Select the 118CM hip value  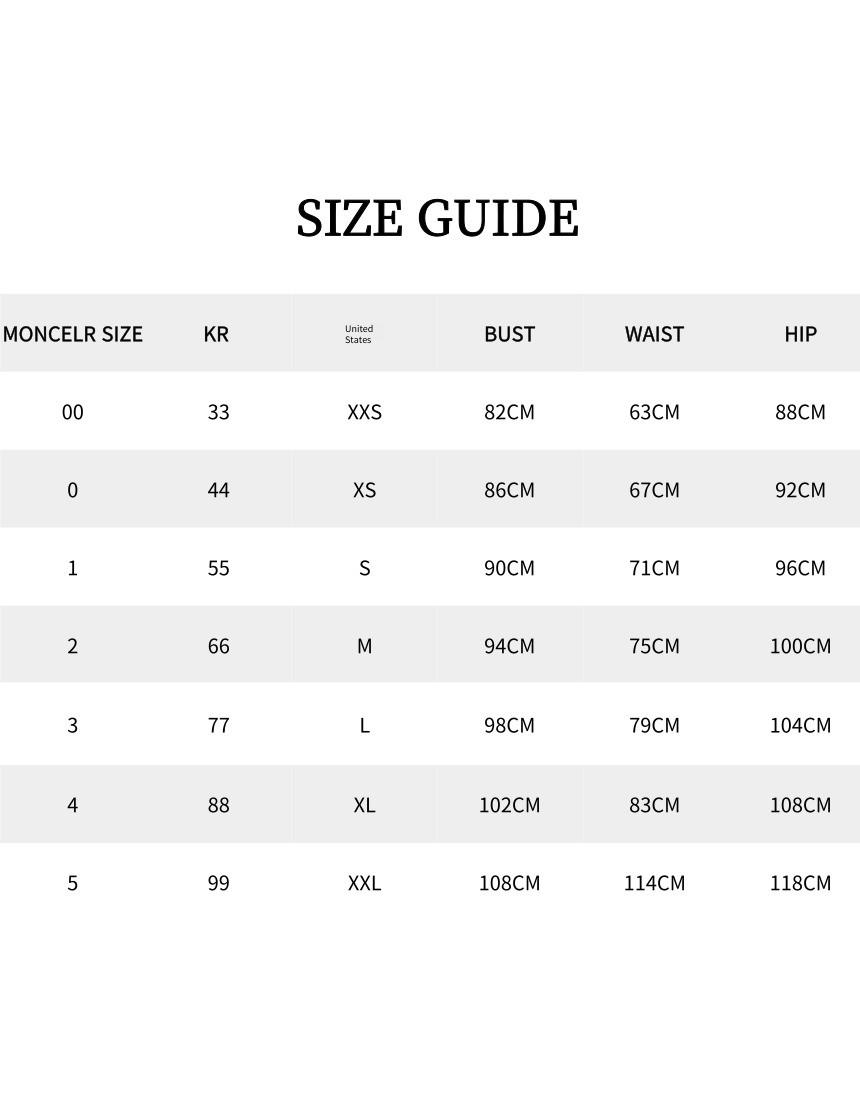(x=800, y=883)
